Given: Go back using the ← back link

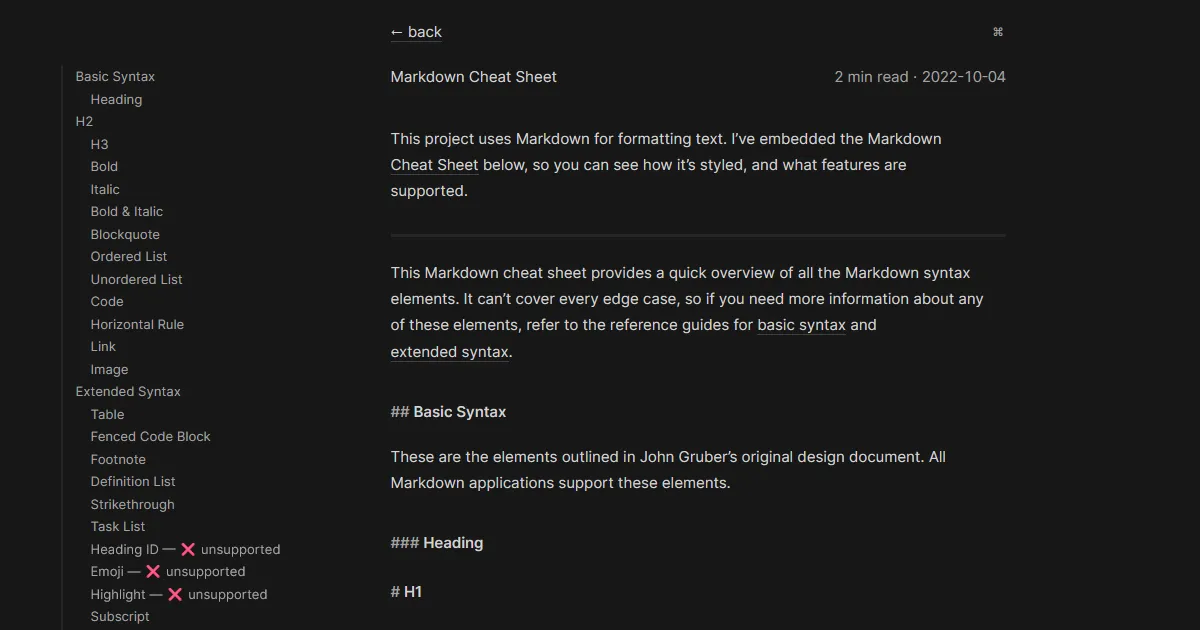Looking at the screenshot, I should tap(416, 32).
